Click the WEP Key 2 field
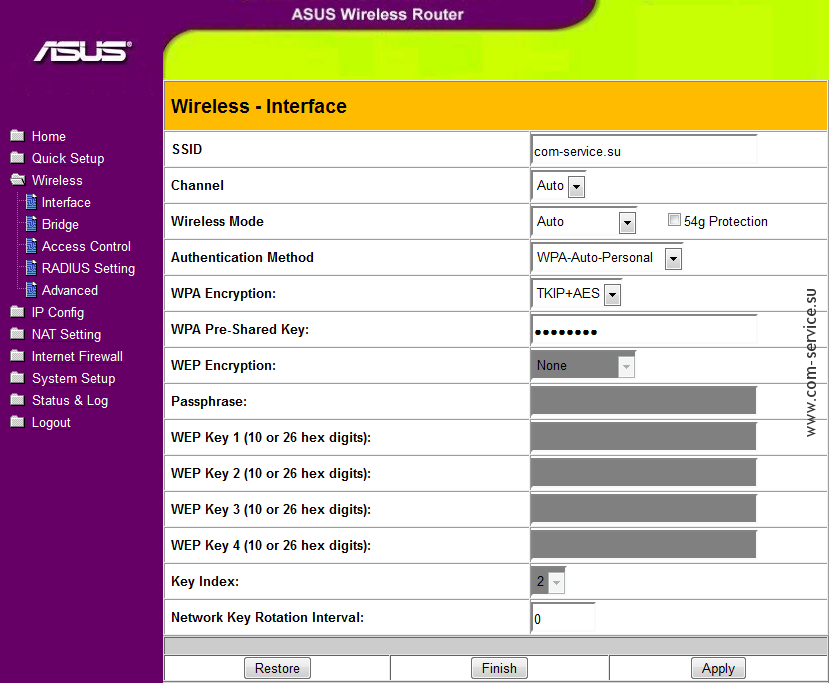Viewport: 830px width, 683px height. point(644,472)
